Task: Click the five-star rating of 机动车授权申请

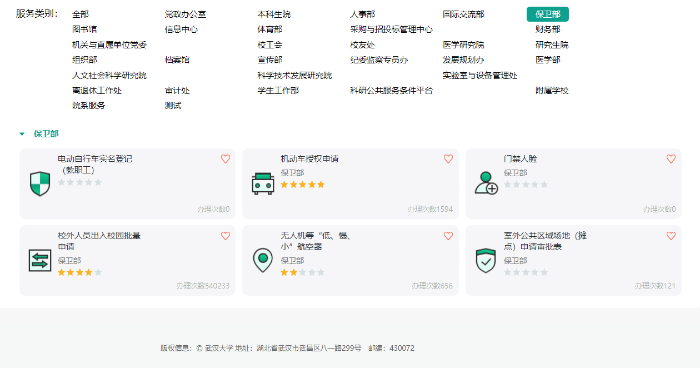Action: 303,184
